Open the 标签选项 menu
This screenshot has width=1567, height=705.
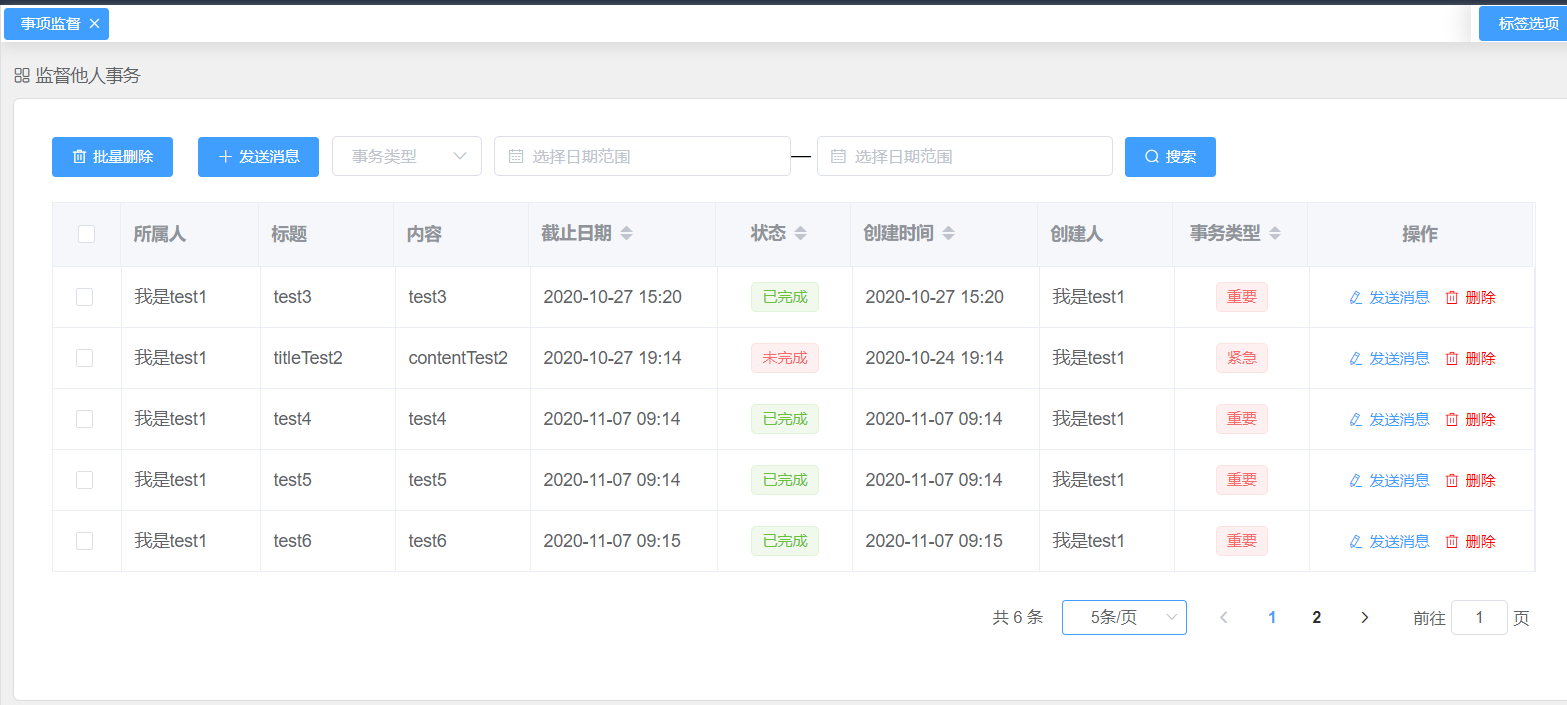pyautogui.click(x=1523, y=24)
